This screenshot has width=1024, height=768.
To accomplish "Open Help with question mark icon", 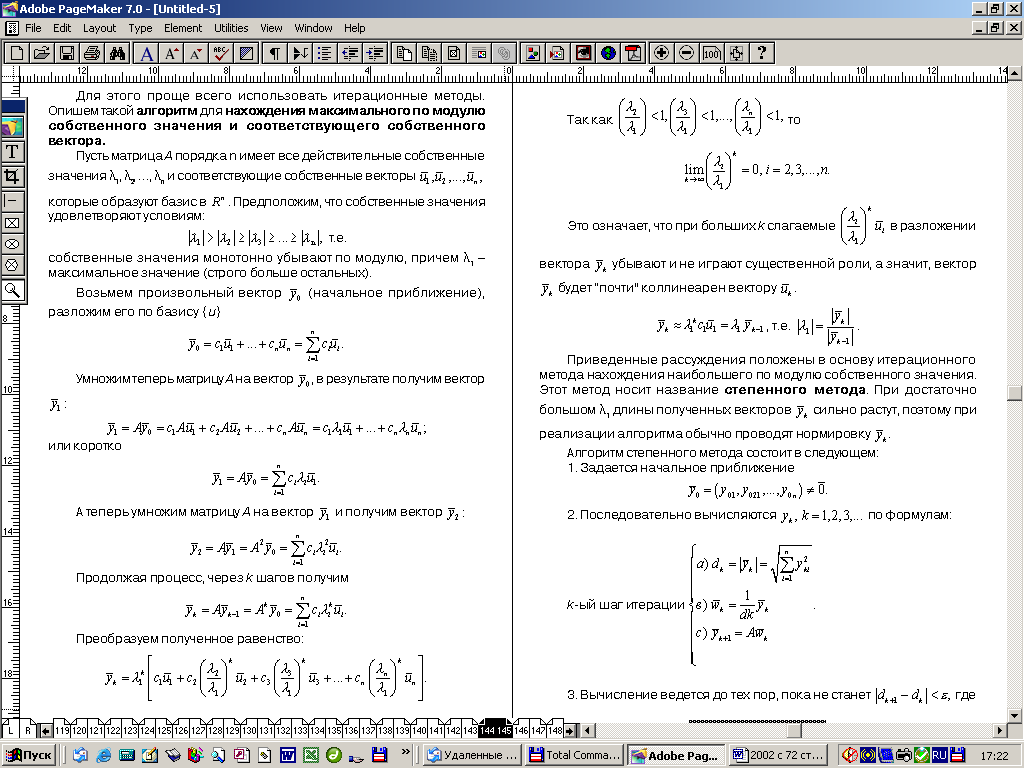I will 761,53.
